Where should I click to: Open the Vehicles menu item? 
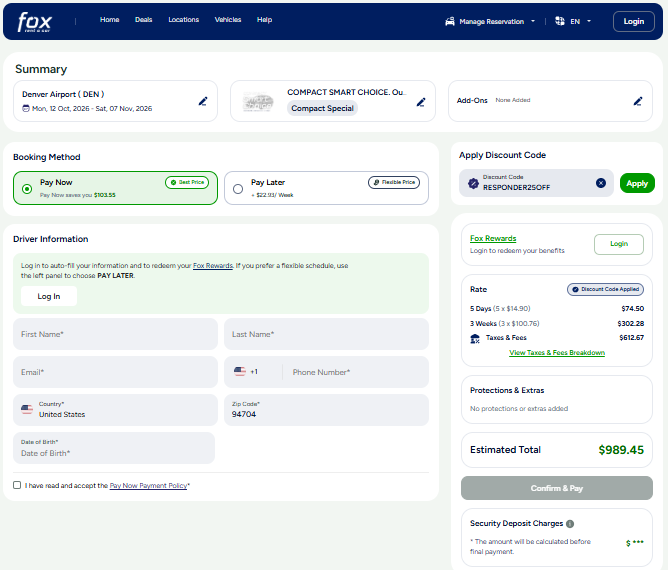(228, 20)
